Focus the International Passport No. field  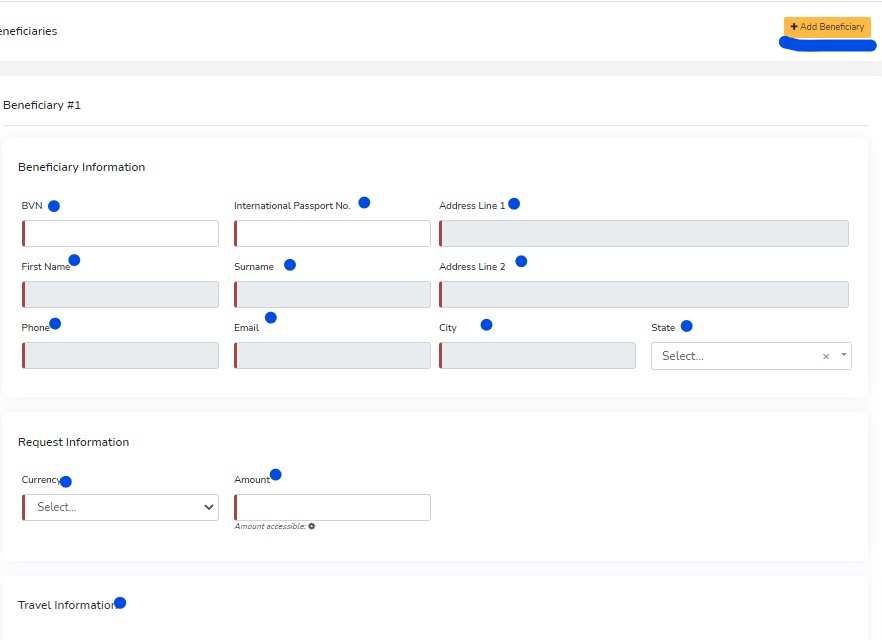coord(332,233)
